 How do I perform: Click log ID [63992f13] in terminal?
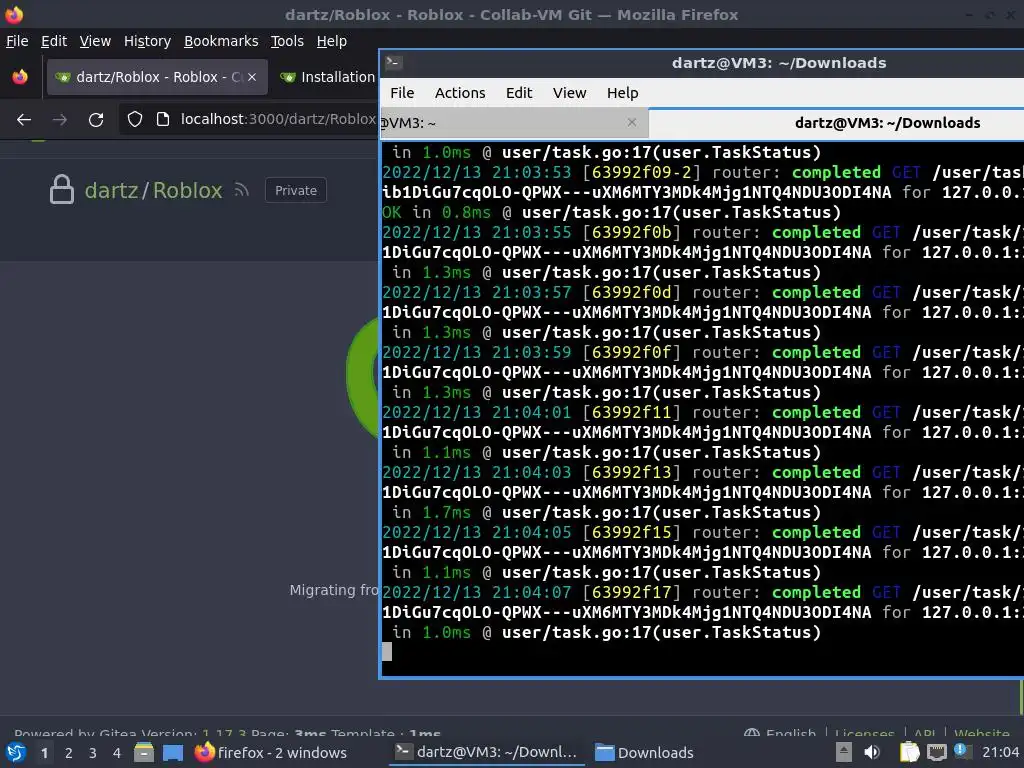click(632, 472)
